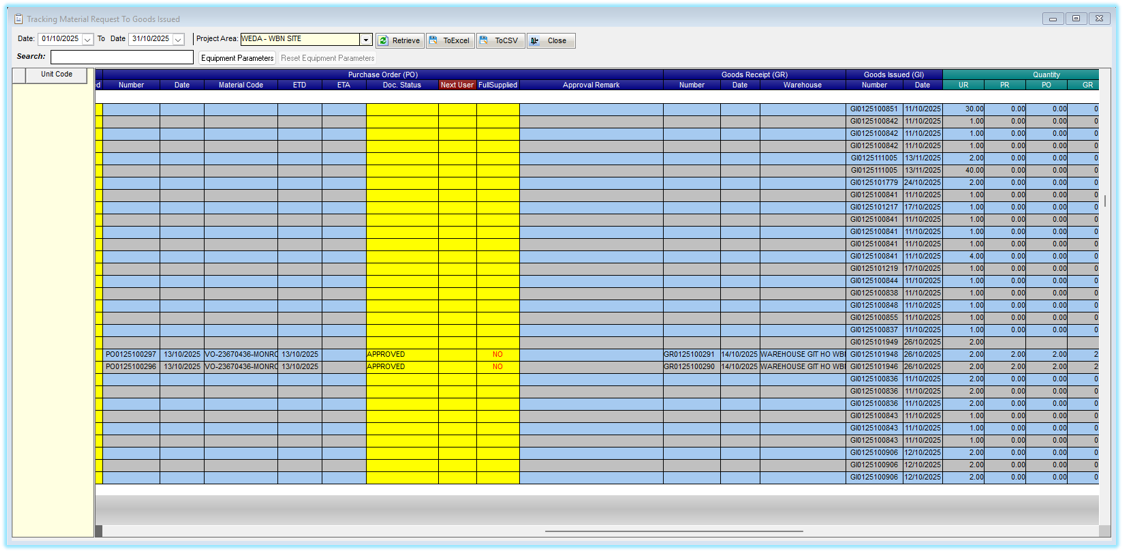Select purchase order cell PO0125100296
Screen dimensions: 1123x552
[x=131, y=367]
